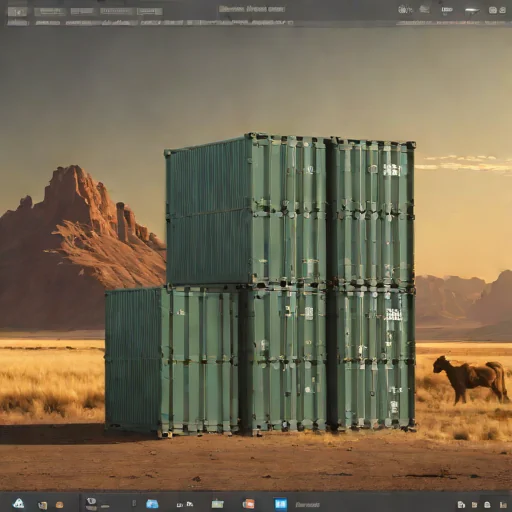Click the last square icon in top bar

502,10
